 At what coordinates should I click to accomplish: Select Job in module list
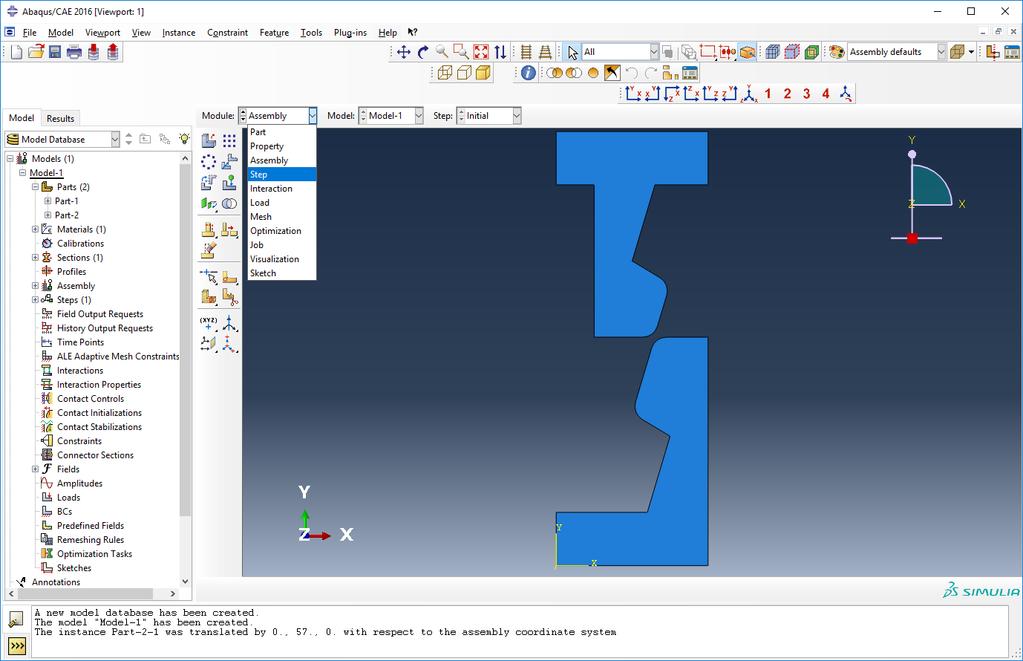pos(282,245)
